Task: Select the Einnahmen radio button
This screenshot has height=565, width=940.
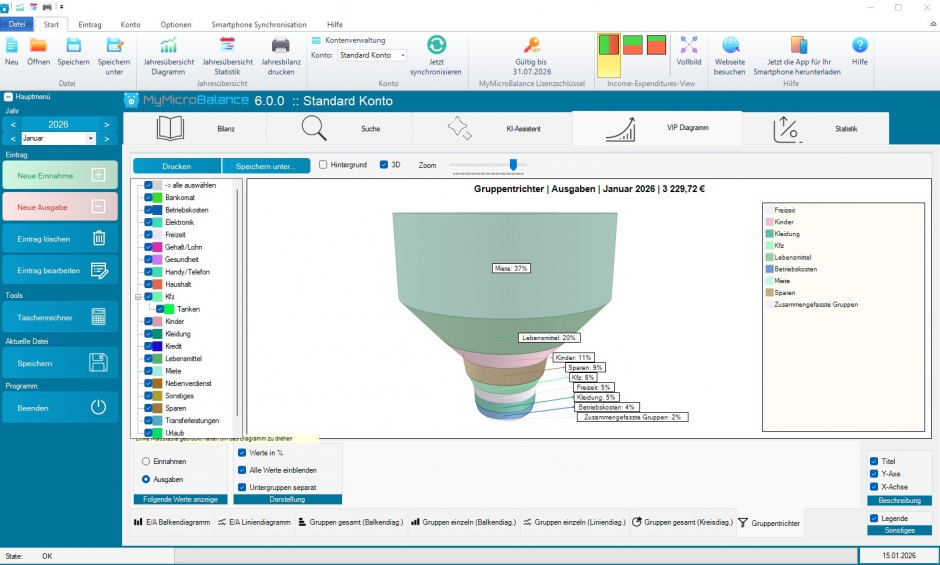Action: pyautogui.click(x=147, y=461)
